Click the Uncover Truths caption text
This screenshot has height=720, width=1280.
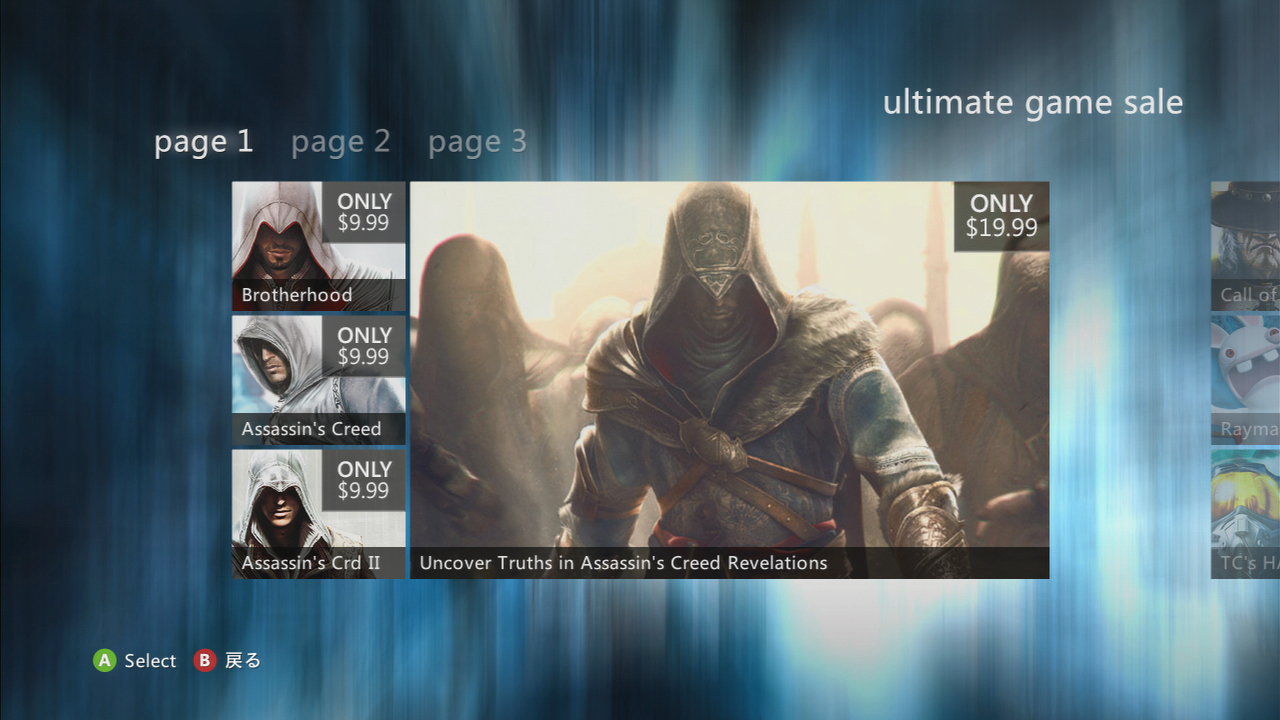pos(623,563)
